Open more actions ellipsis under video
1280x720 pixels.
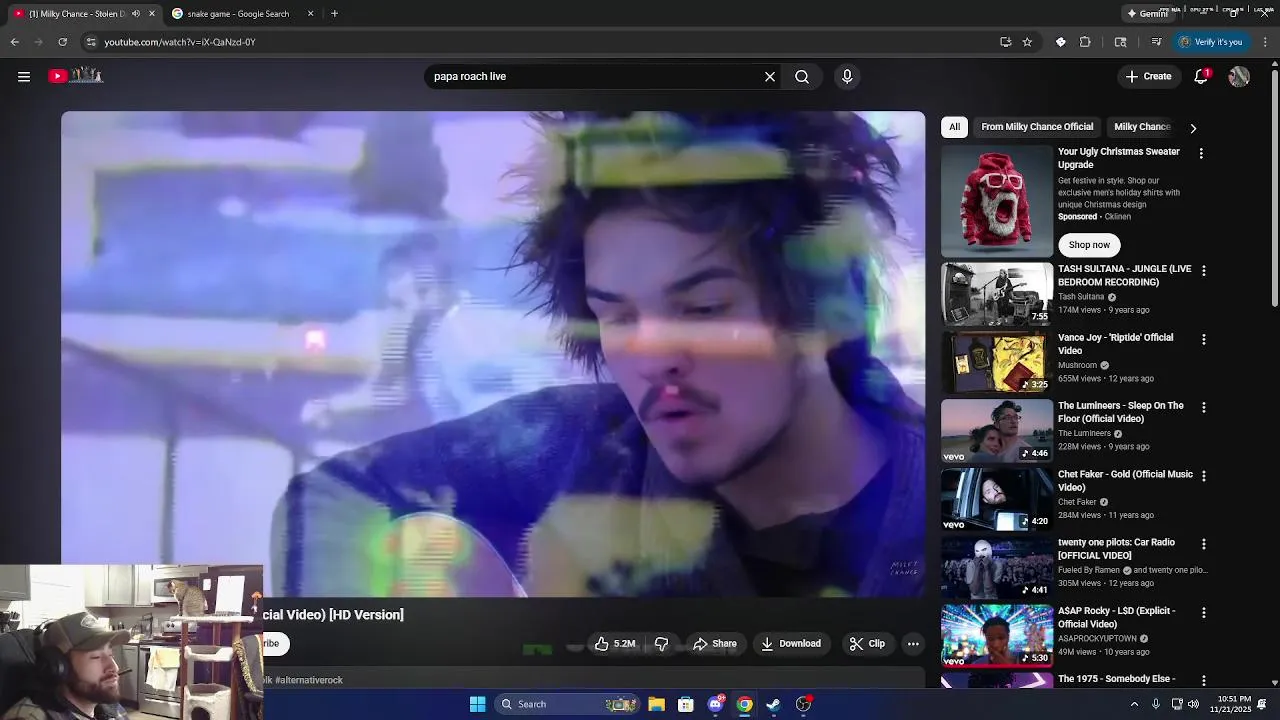(913, 644)
